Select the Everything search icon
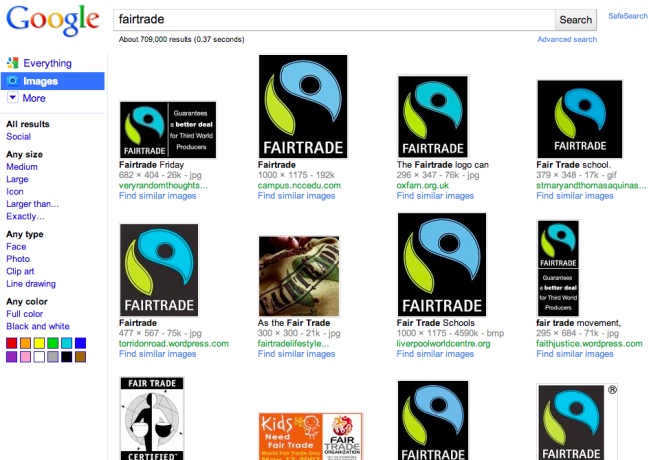This screenshot has width=649, height=460. [x=12, y=63]
